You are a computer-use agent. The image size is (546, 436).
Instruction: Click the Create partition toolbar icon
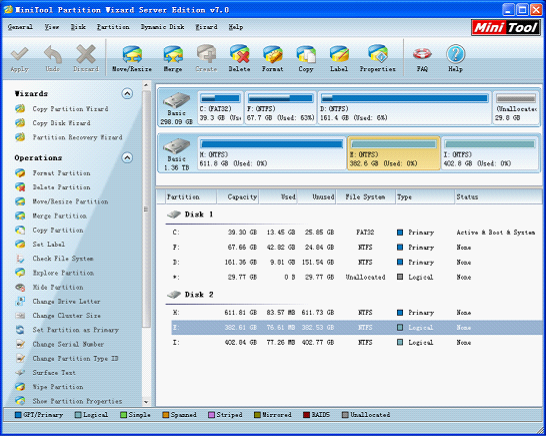206,59
